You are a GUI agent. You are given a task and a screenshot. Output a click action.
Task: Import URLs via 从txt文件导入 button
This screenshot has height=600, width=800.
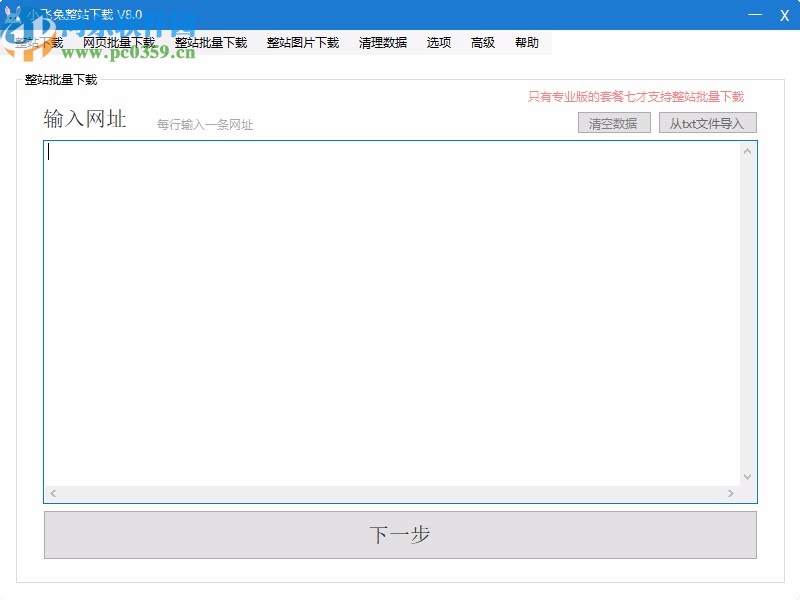708,122
